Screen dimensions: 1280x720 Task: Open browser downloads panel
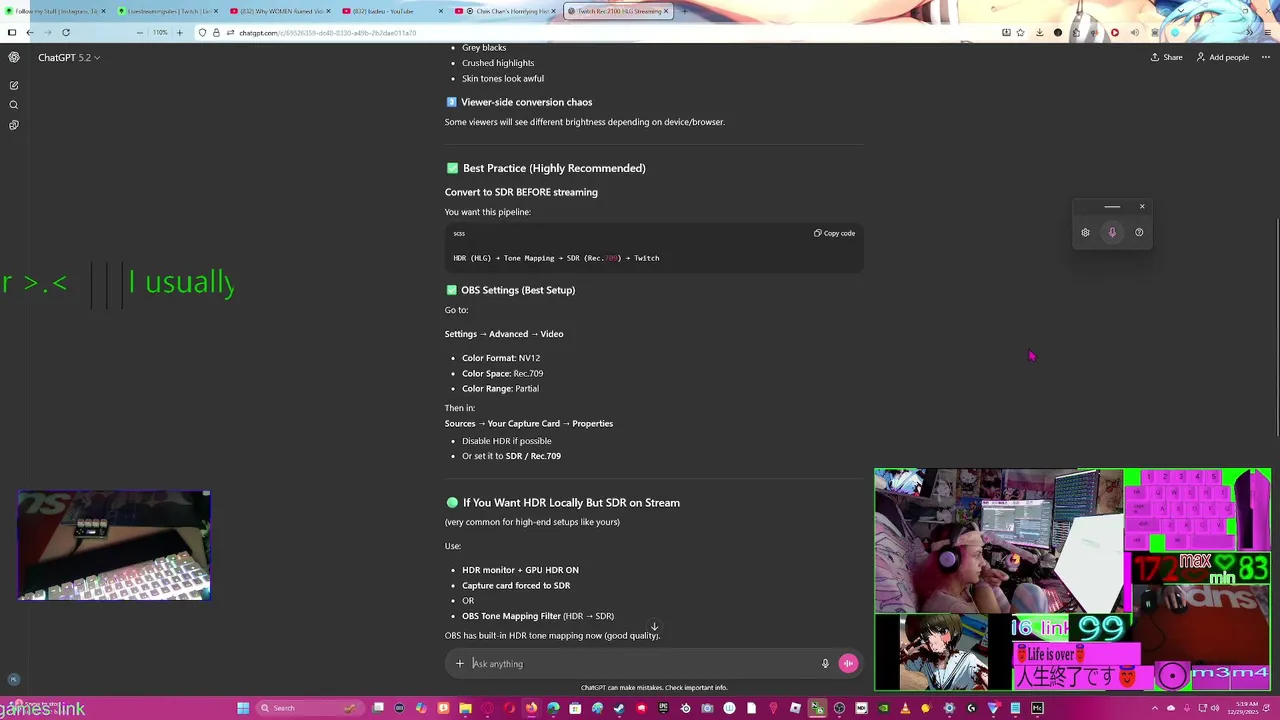tap(1040, 32)
